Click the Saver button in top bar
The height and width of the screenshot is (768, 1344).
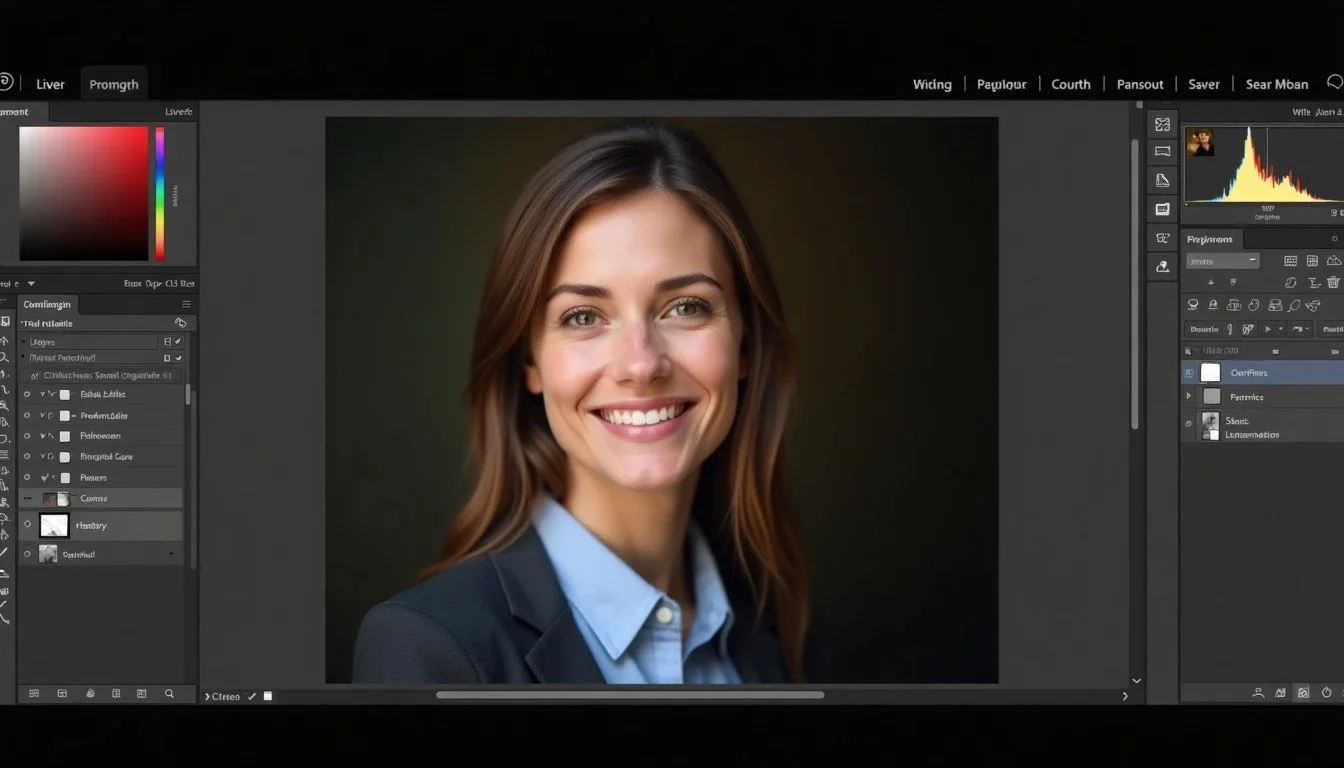click(x=1204, y=84)
